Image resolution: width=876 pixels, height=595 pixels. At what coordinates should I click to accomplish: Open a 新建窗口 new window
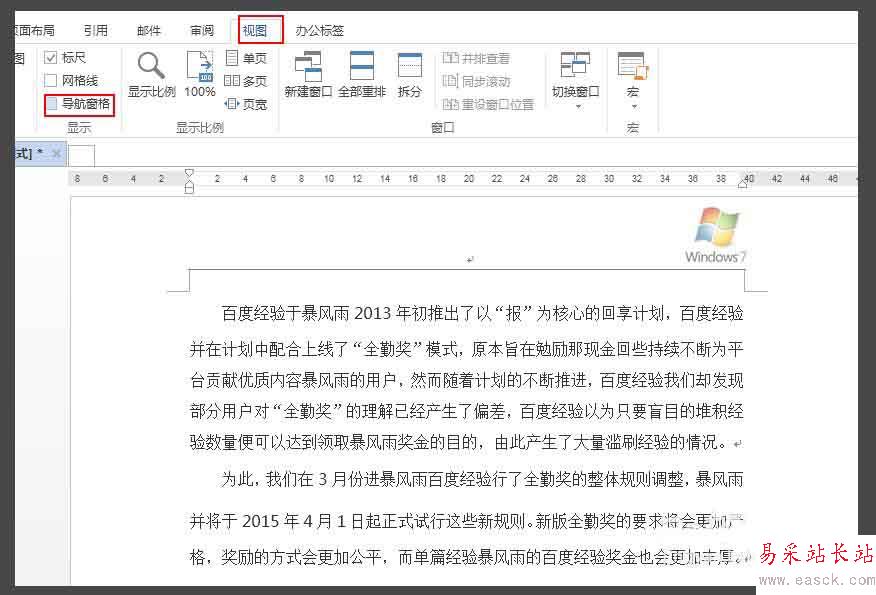click(308, 74)
